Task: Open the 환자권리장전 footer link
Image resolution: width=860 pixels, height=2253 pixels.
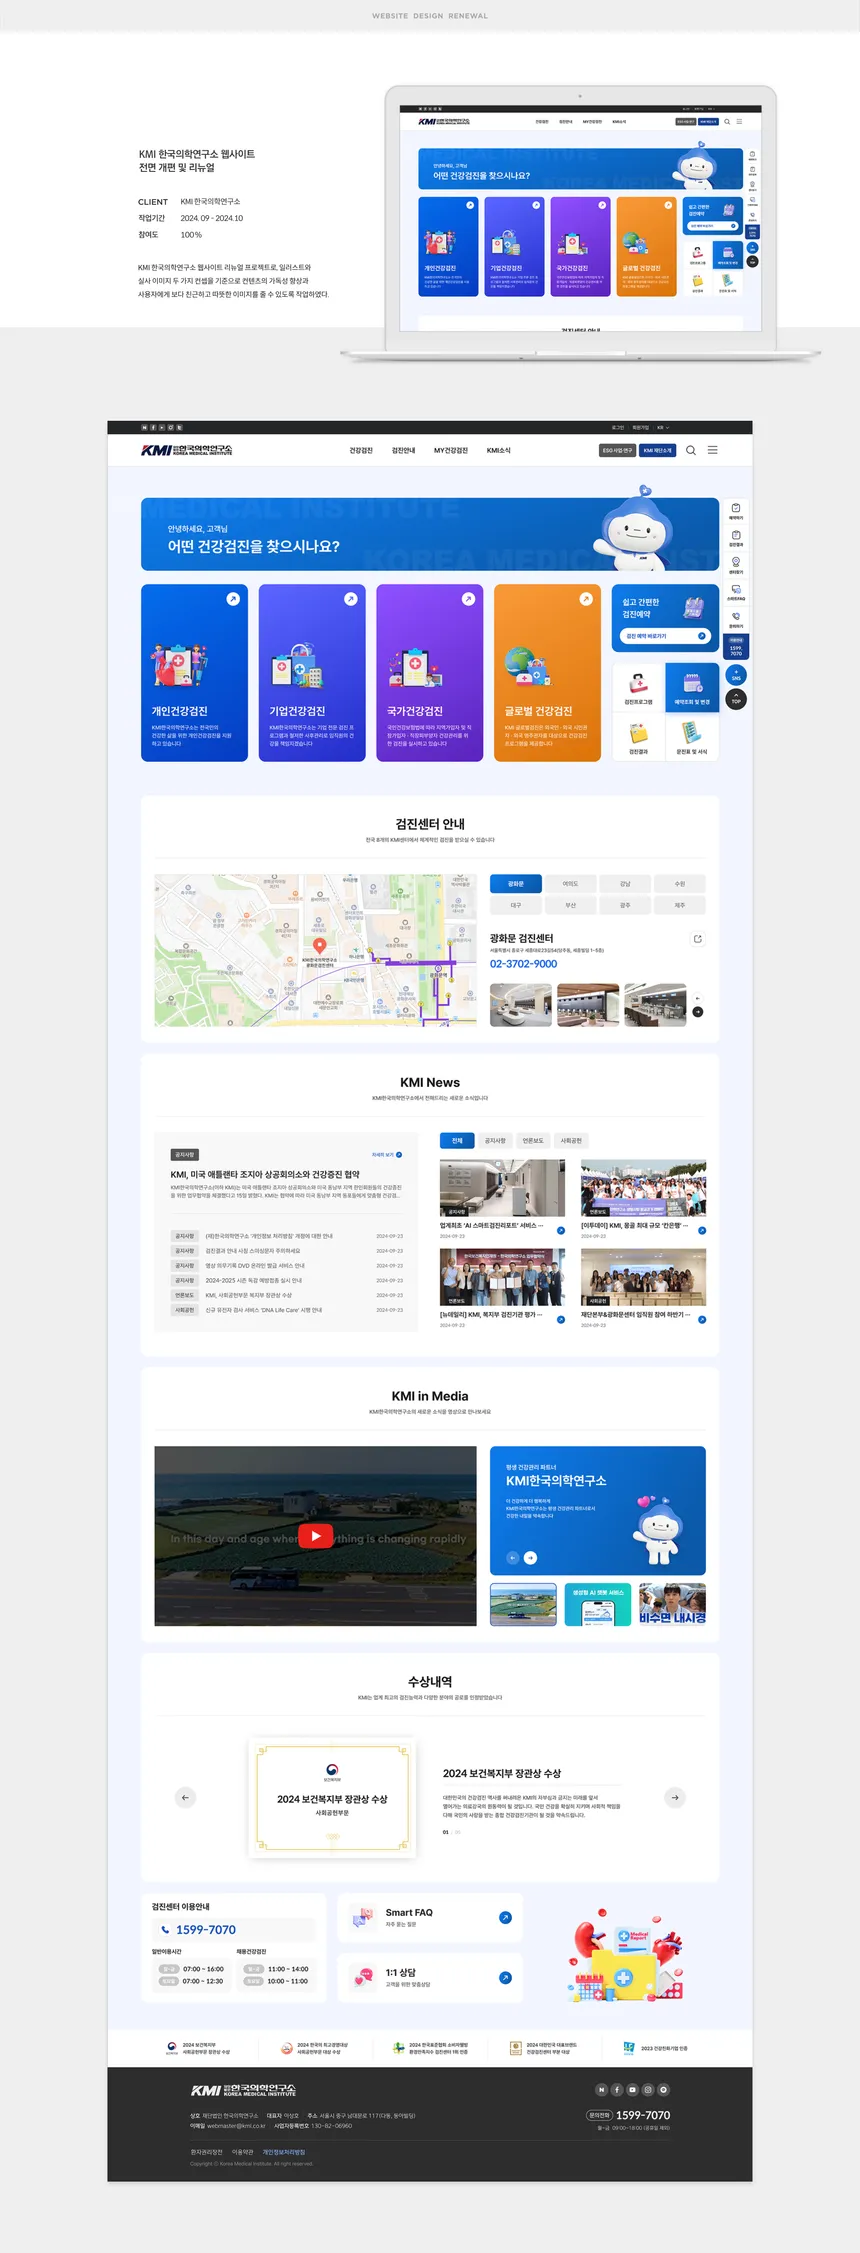Action: pyautogui.click(x=207, y=2152)
